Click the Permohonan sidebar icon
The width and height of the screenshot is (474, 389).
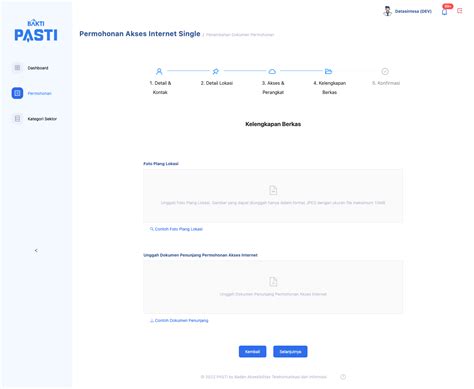pyautogui.click(x=17, y=93)
